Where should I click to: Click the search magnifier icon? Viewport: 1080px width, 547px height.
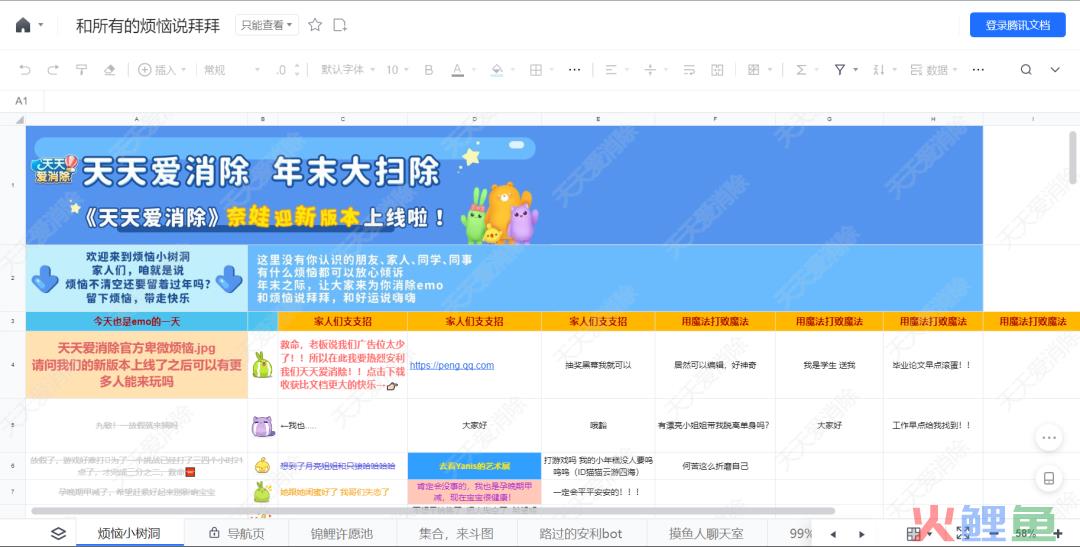point(1026,70)
